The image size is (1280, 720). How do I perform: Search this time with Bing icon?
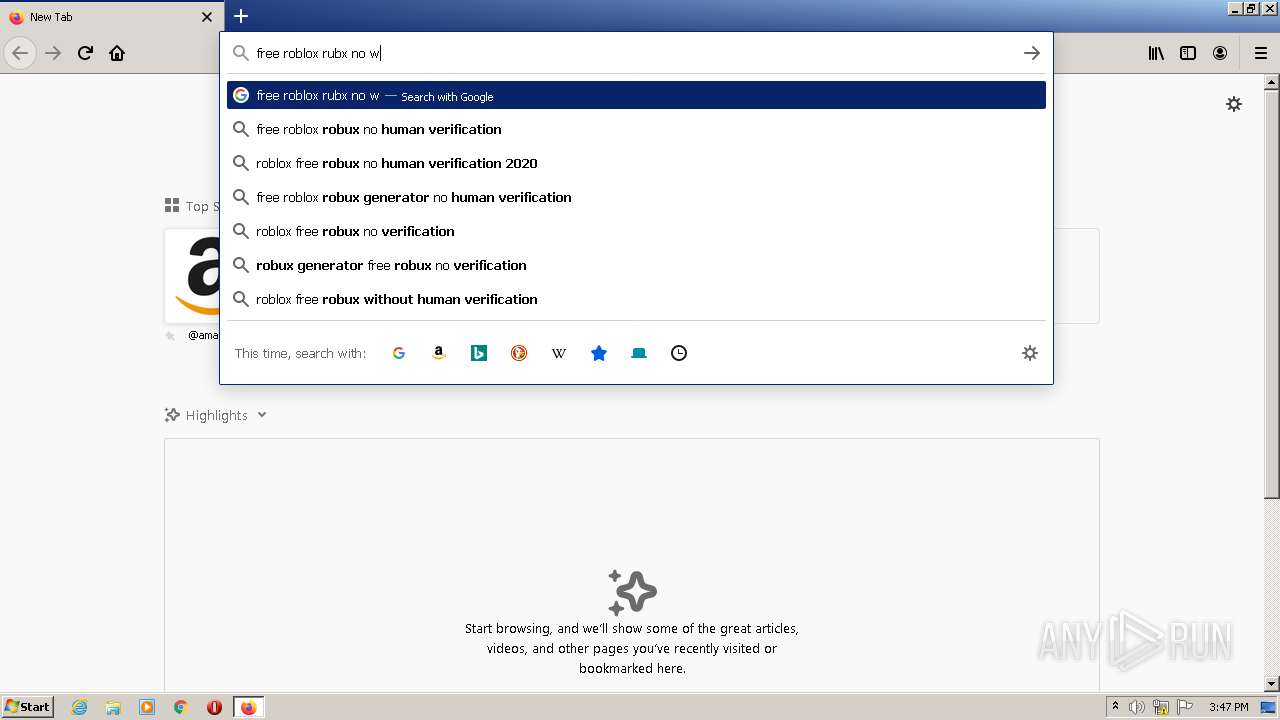479,353
